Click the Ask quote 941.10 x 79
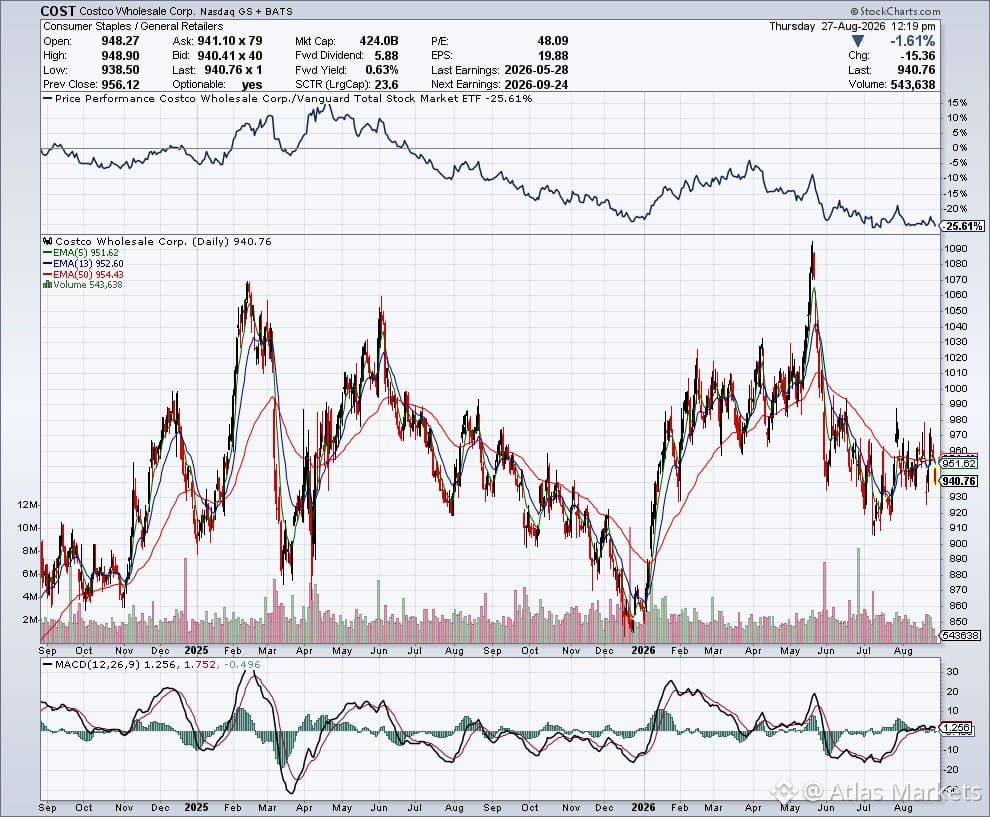990x817 pixels. click(230, 41)
